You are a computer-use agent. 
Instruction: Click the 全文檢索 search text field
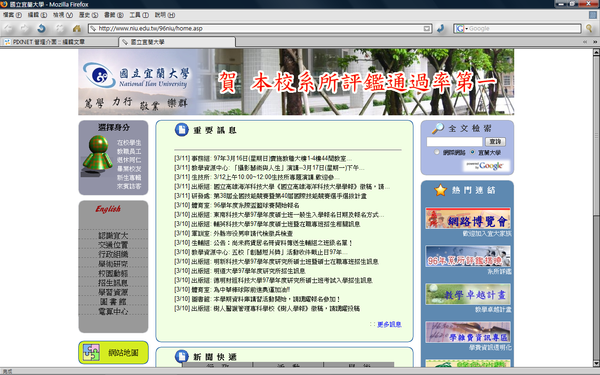[x=455, y=142]
